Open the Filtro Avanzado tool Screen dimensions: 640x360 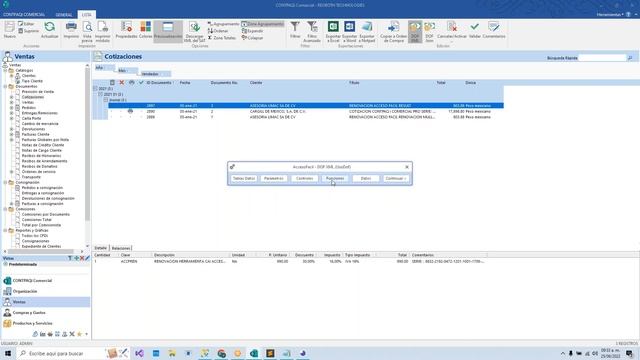pos(312,31)
